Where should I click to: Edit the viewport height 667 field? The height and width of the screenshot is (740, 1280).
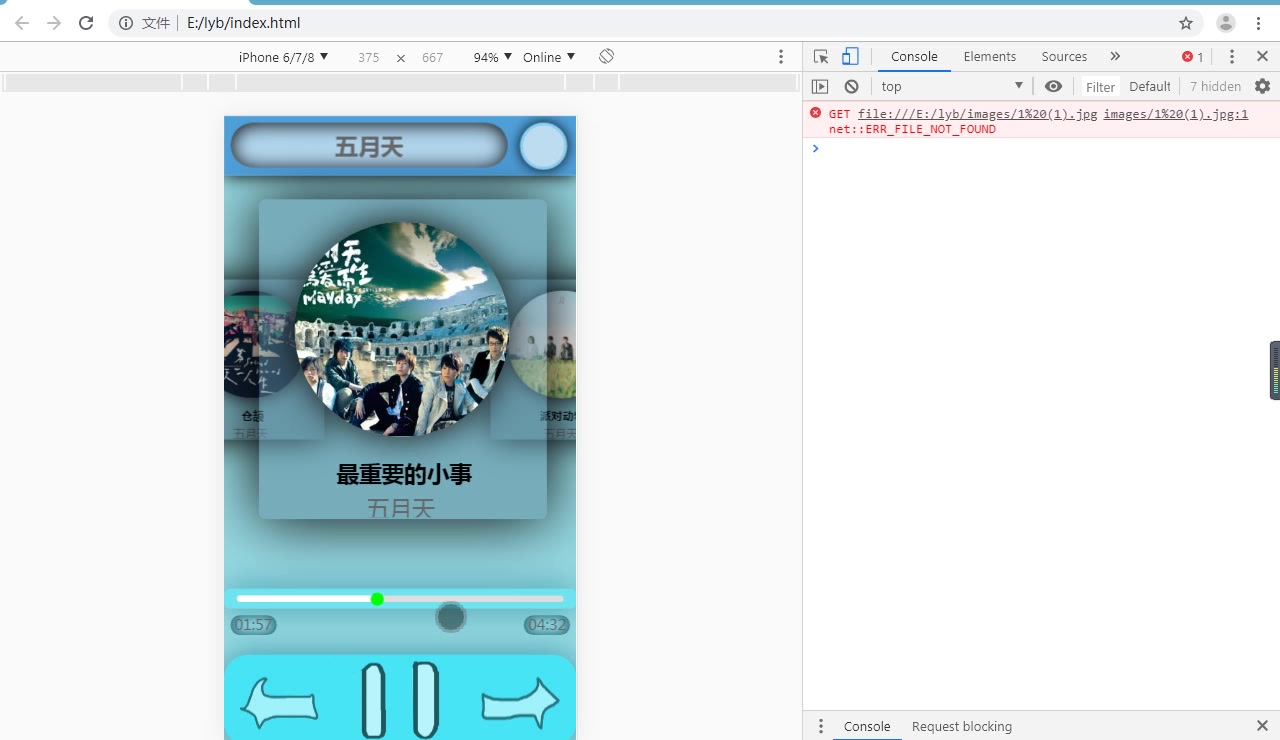(432, 57)
